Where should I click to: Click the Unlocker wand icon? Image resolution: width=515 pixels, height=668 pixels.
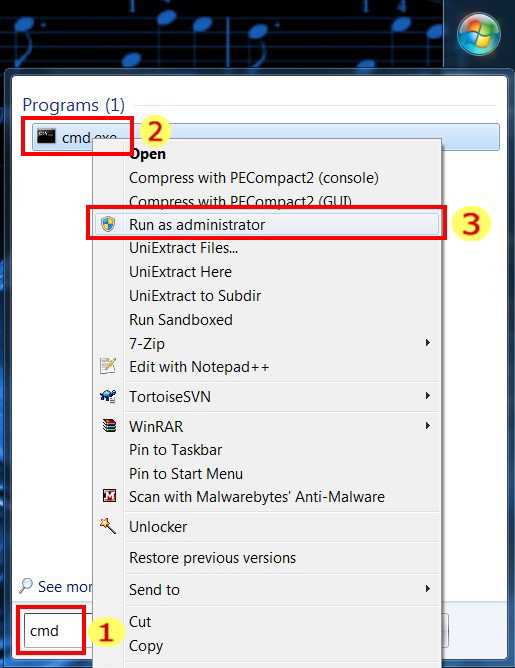point(108,526)
